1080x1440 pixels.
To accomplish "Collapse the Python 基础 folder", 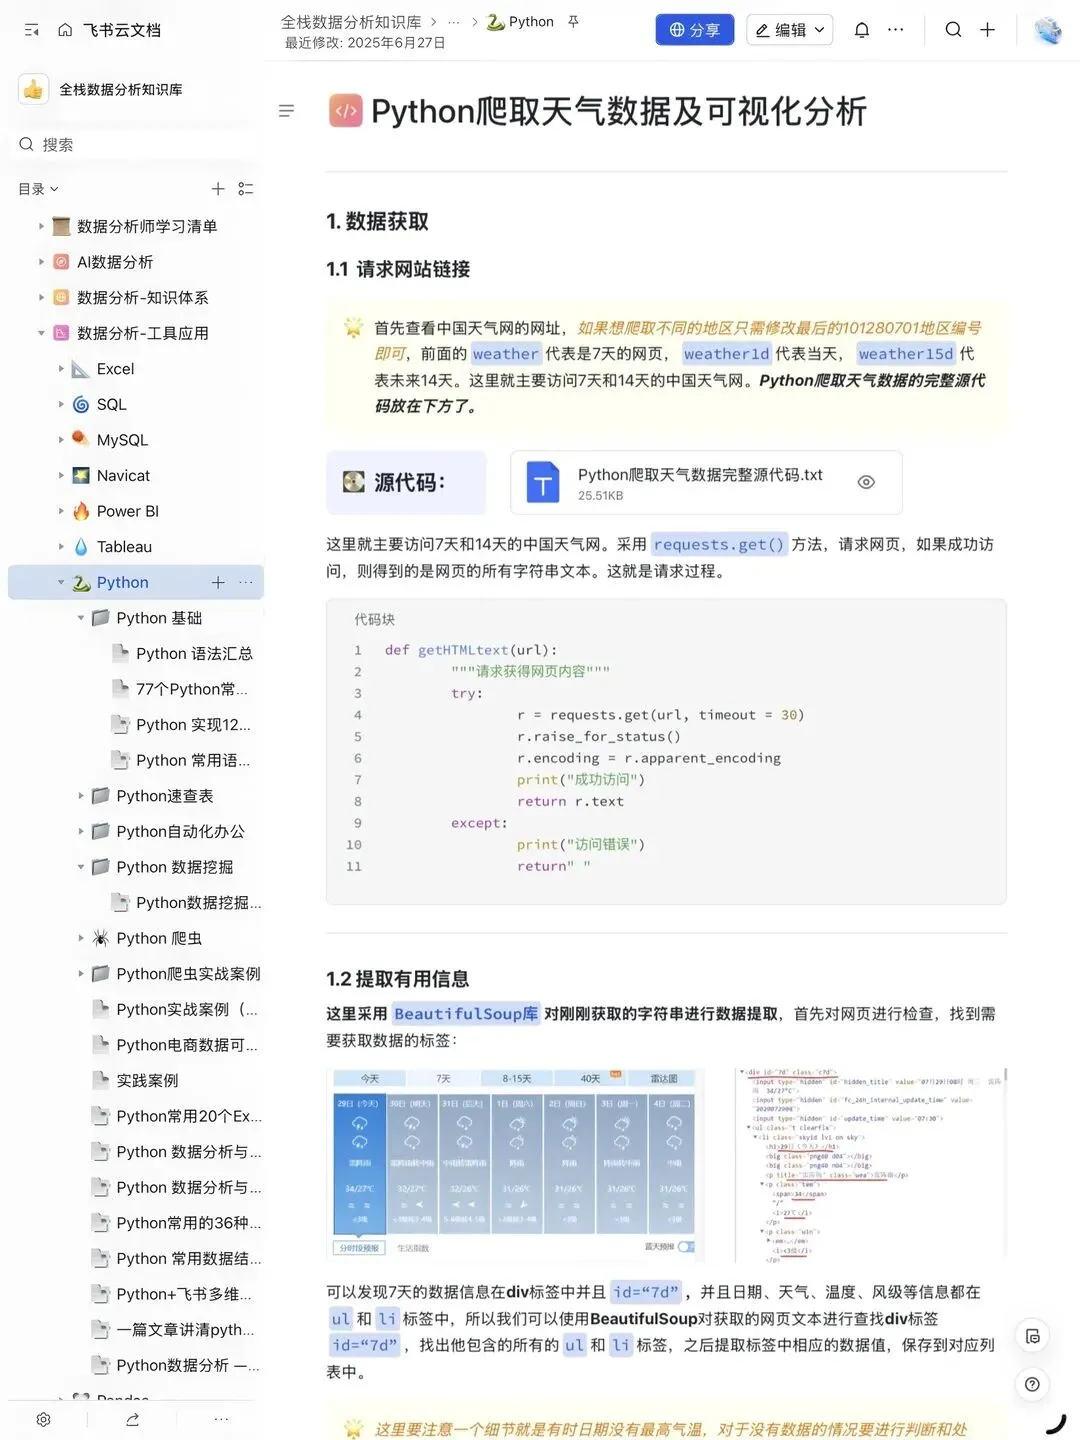I will coord(81,618).
